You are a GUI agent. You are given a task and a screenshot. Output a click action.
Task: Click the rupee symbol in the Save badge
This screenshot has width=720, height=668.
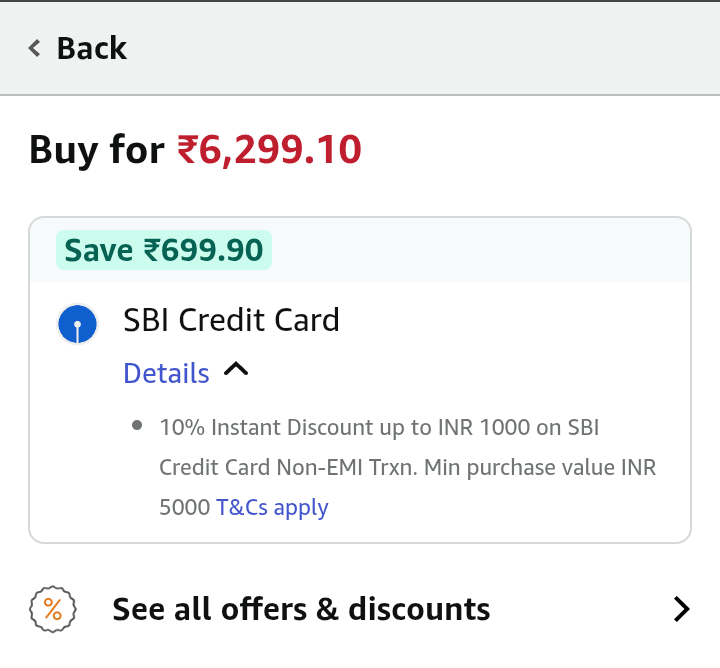152,250
